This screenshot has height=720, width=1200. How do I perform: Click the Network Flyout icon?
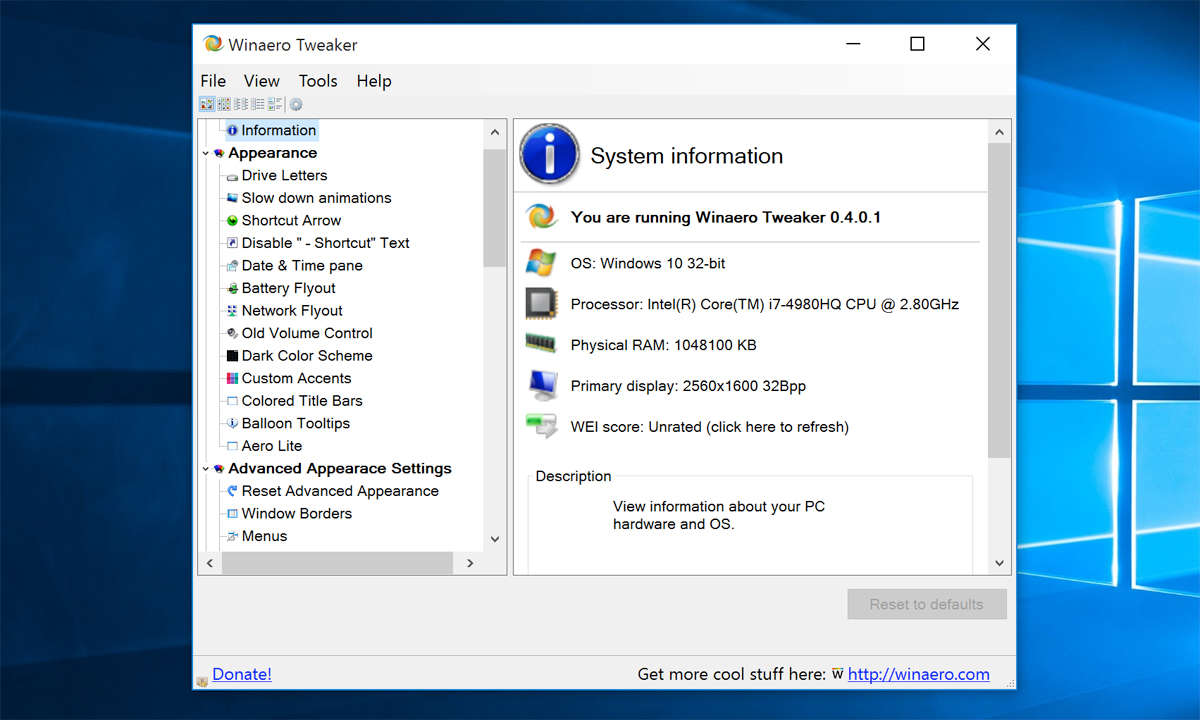pyautogui.click(x=232, y=311)
